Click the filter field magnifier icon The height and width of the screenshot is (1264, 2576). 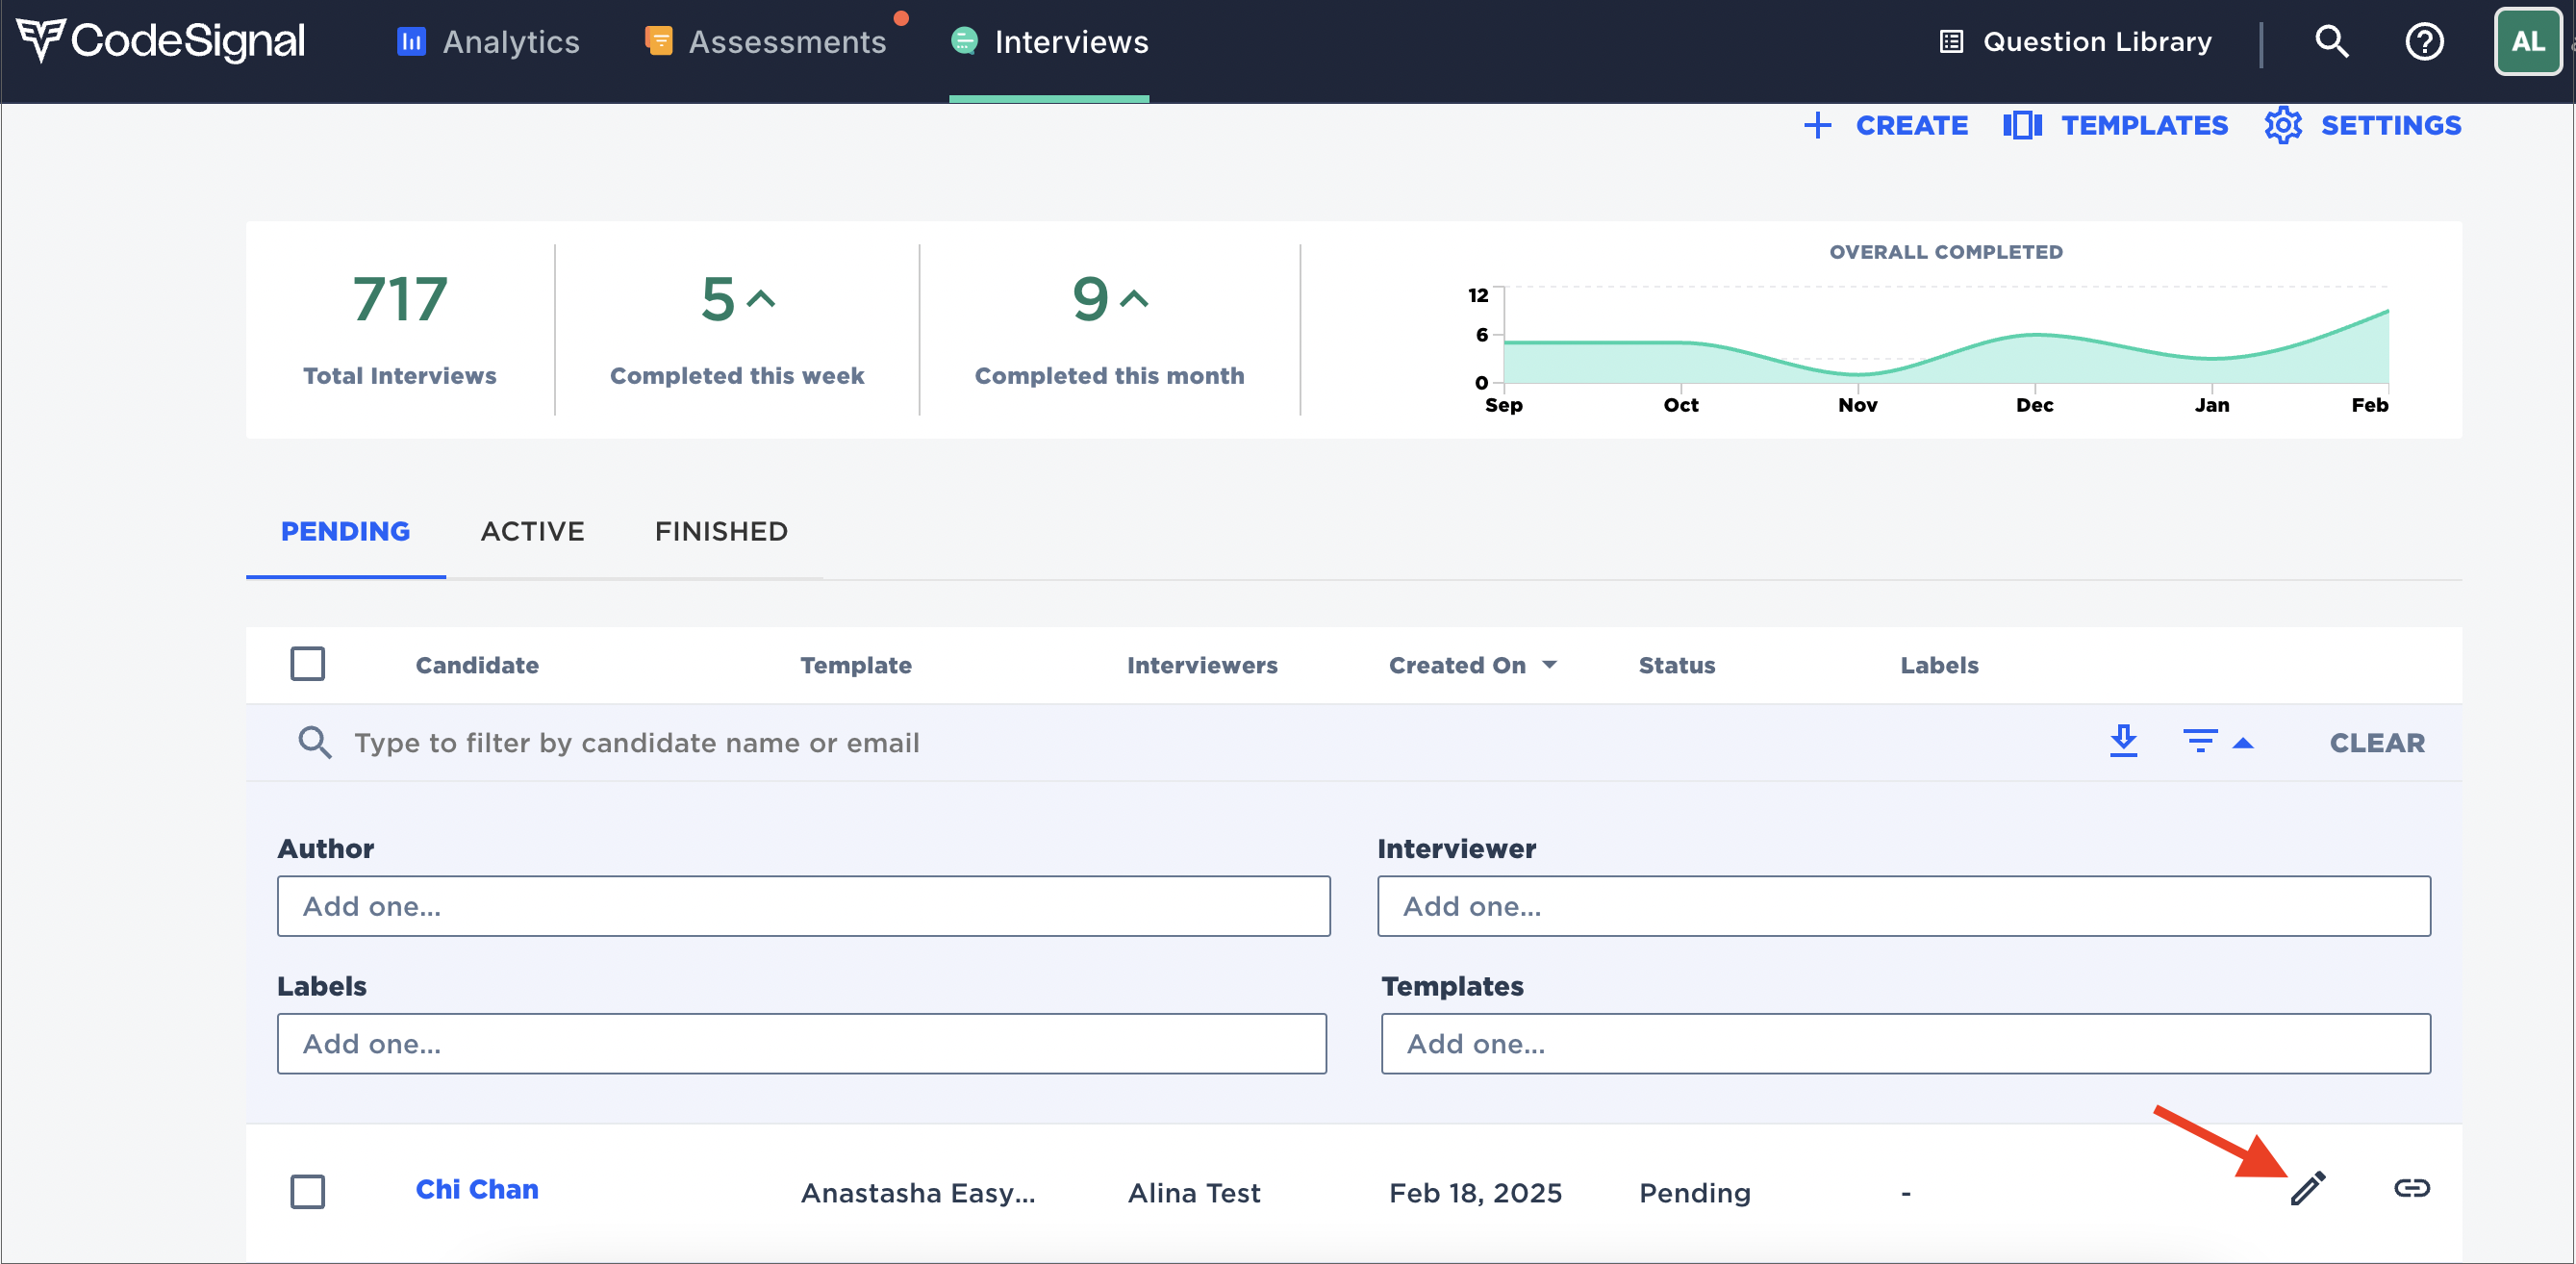click(x=315, y=742)
